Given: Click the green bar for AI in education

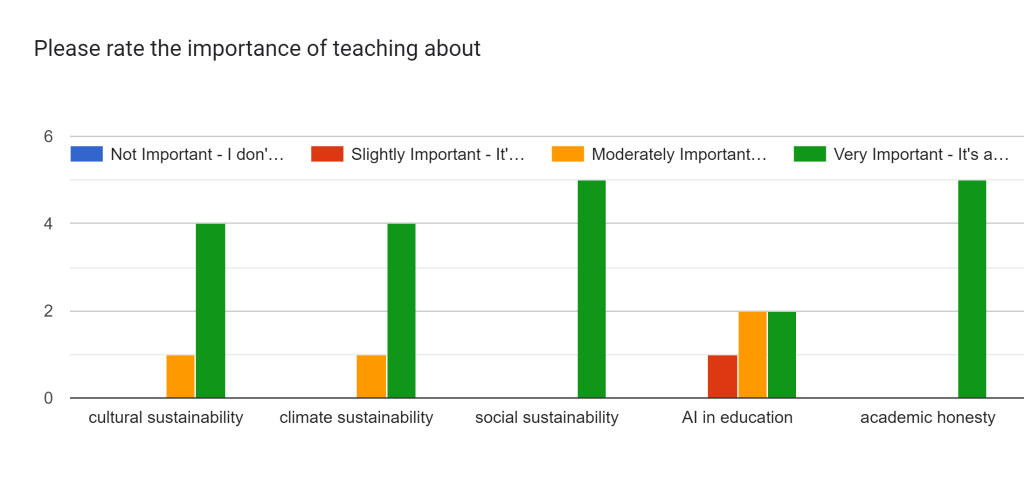Looking at the screenshot, I should pos(782,355).
